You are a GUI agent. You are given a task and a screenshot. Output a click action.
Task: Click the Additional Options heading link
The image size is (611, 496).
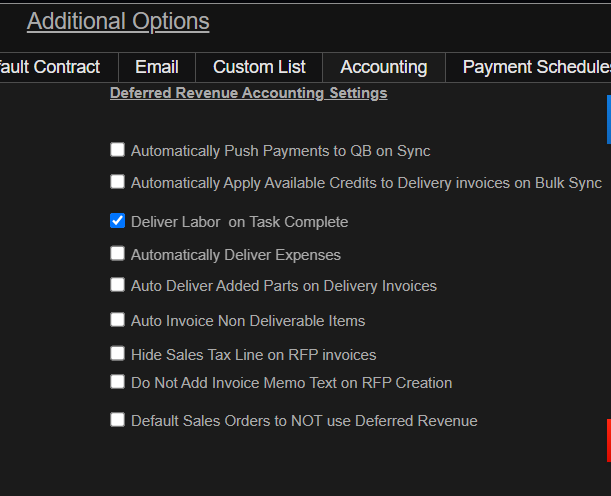[118, 21]
